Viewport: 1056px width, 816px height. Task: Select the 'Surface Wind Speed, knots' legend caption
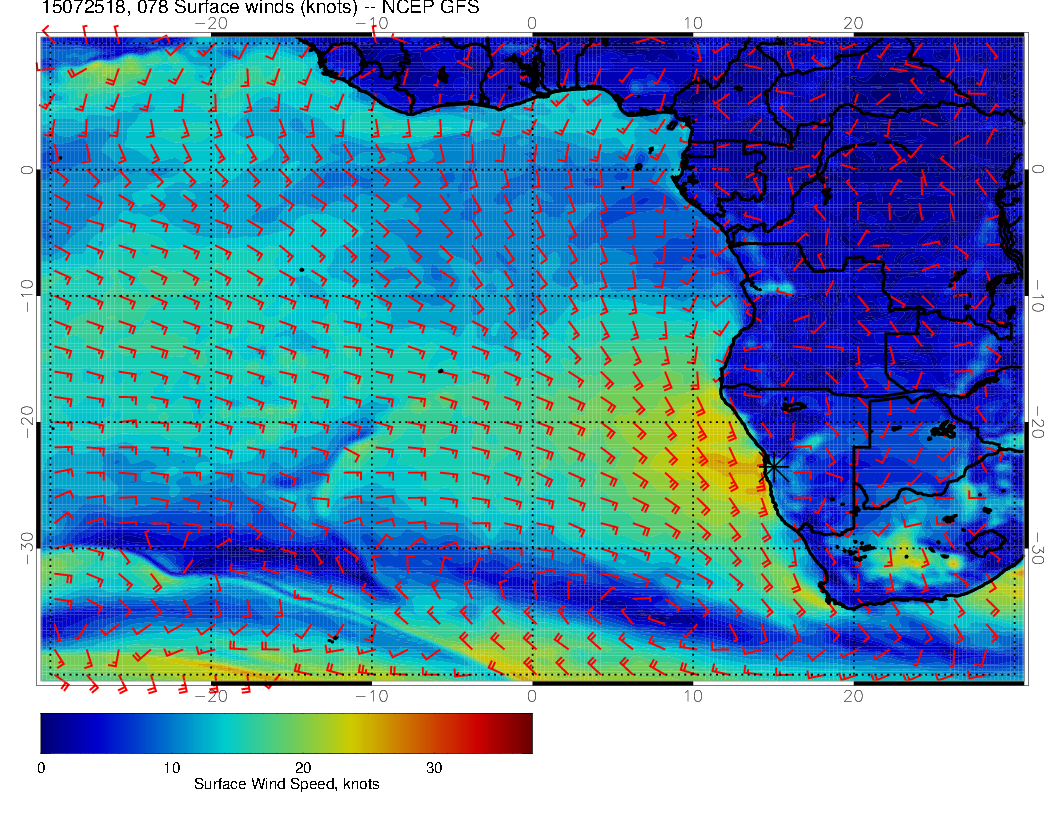point(286,784)
